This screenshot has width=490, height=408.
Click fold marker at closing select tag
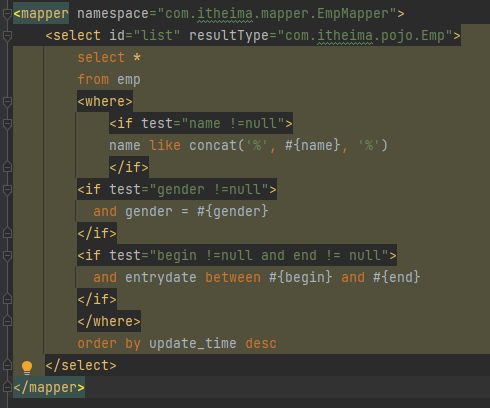[x=7, y=365]
